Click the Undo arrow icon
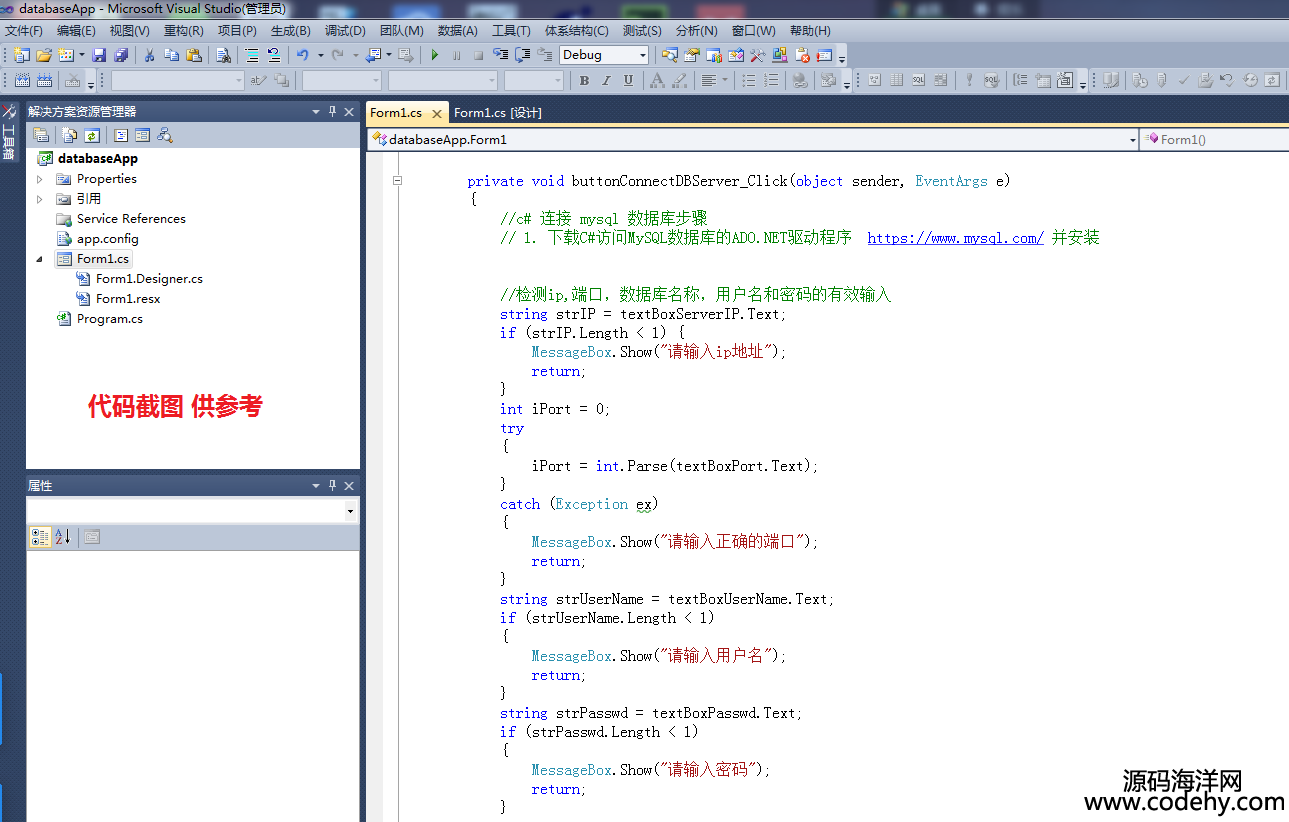 (302, 55)
